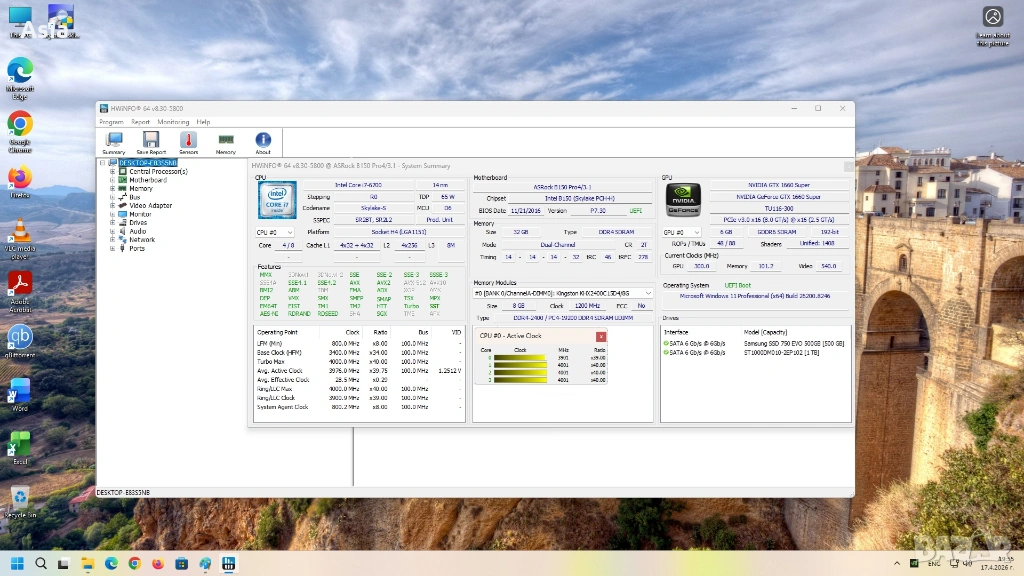Close the CPU #0 Active Clock popup
Viewport: 1024px width, 576px height.
(600, 336)
